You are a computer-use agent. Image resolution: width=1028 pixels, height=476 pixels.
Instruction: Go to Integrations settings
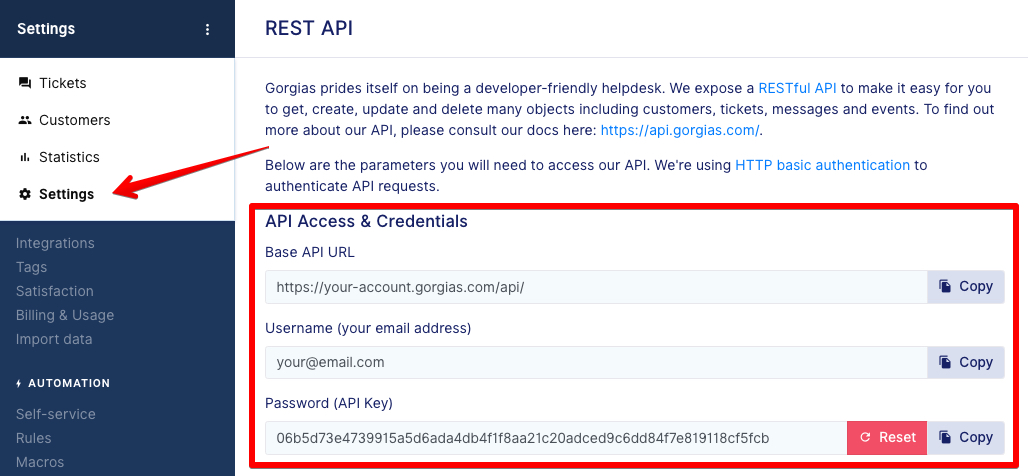point(55,243)
